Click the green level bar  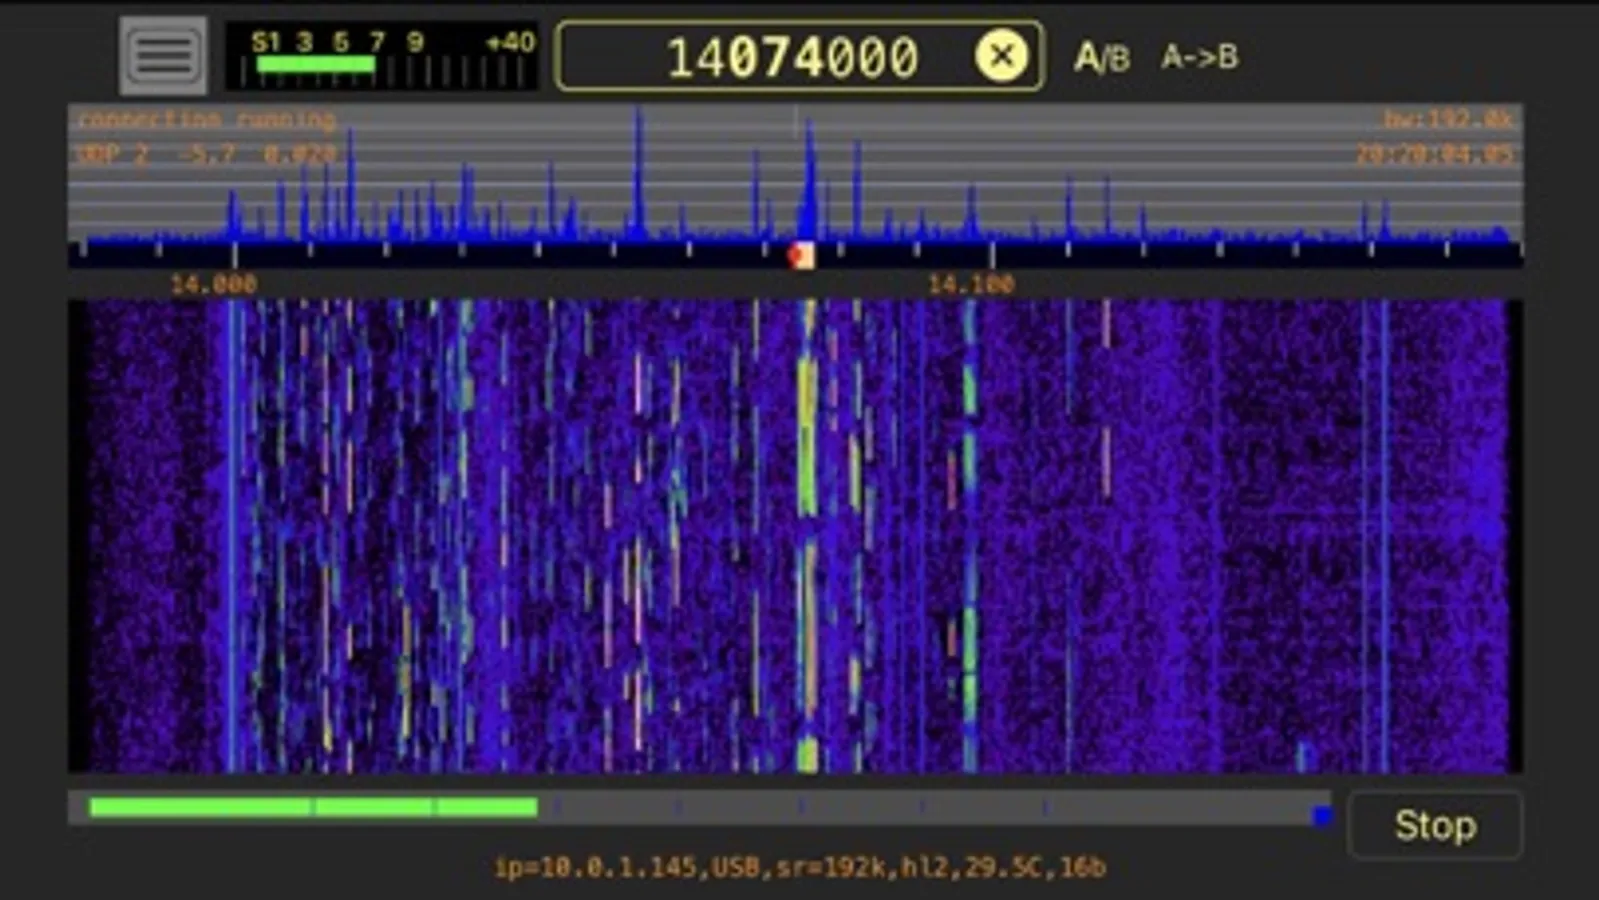point(313,807)
